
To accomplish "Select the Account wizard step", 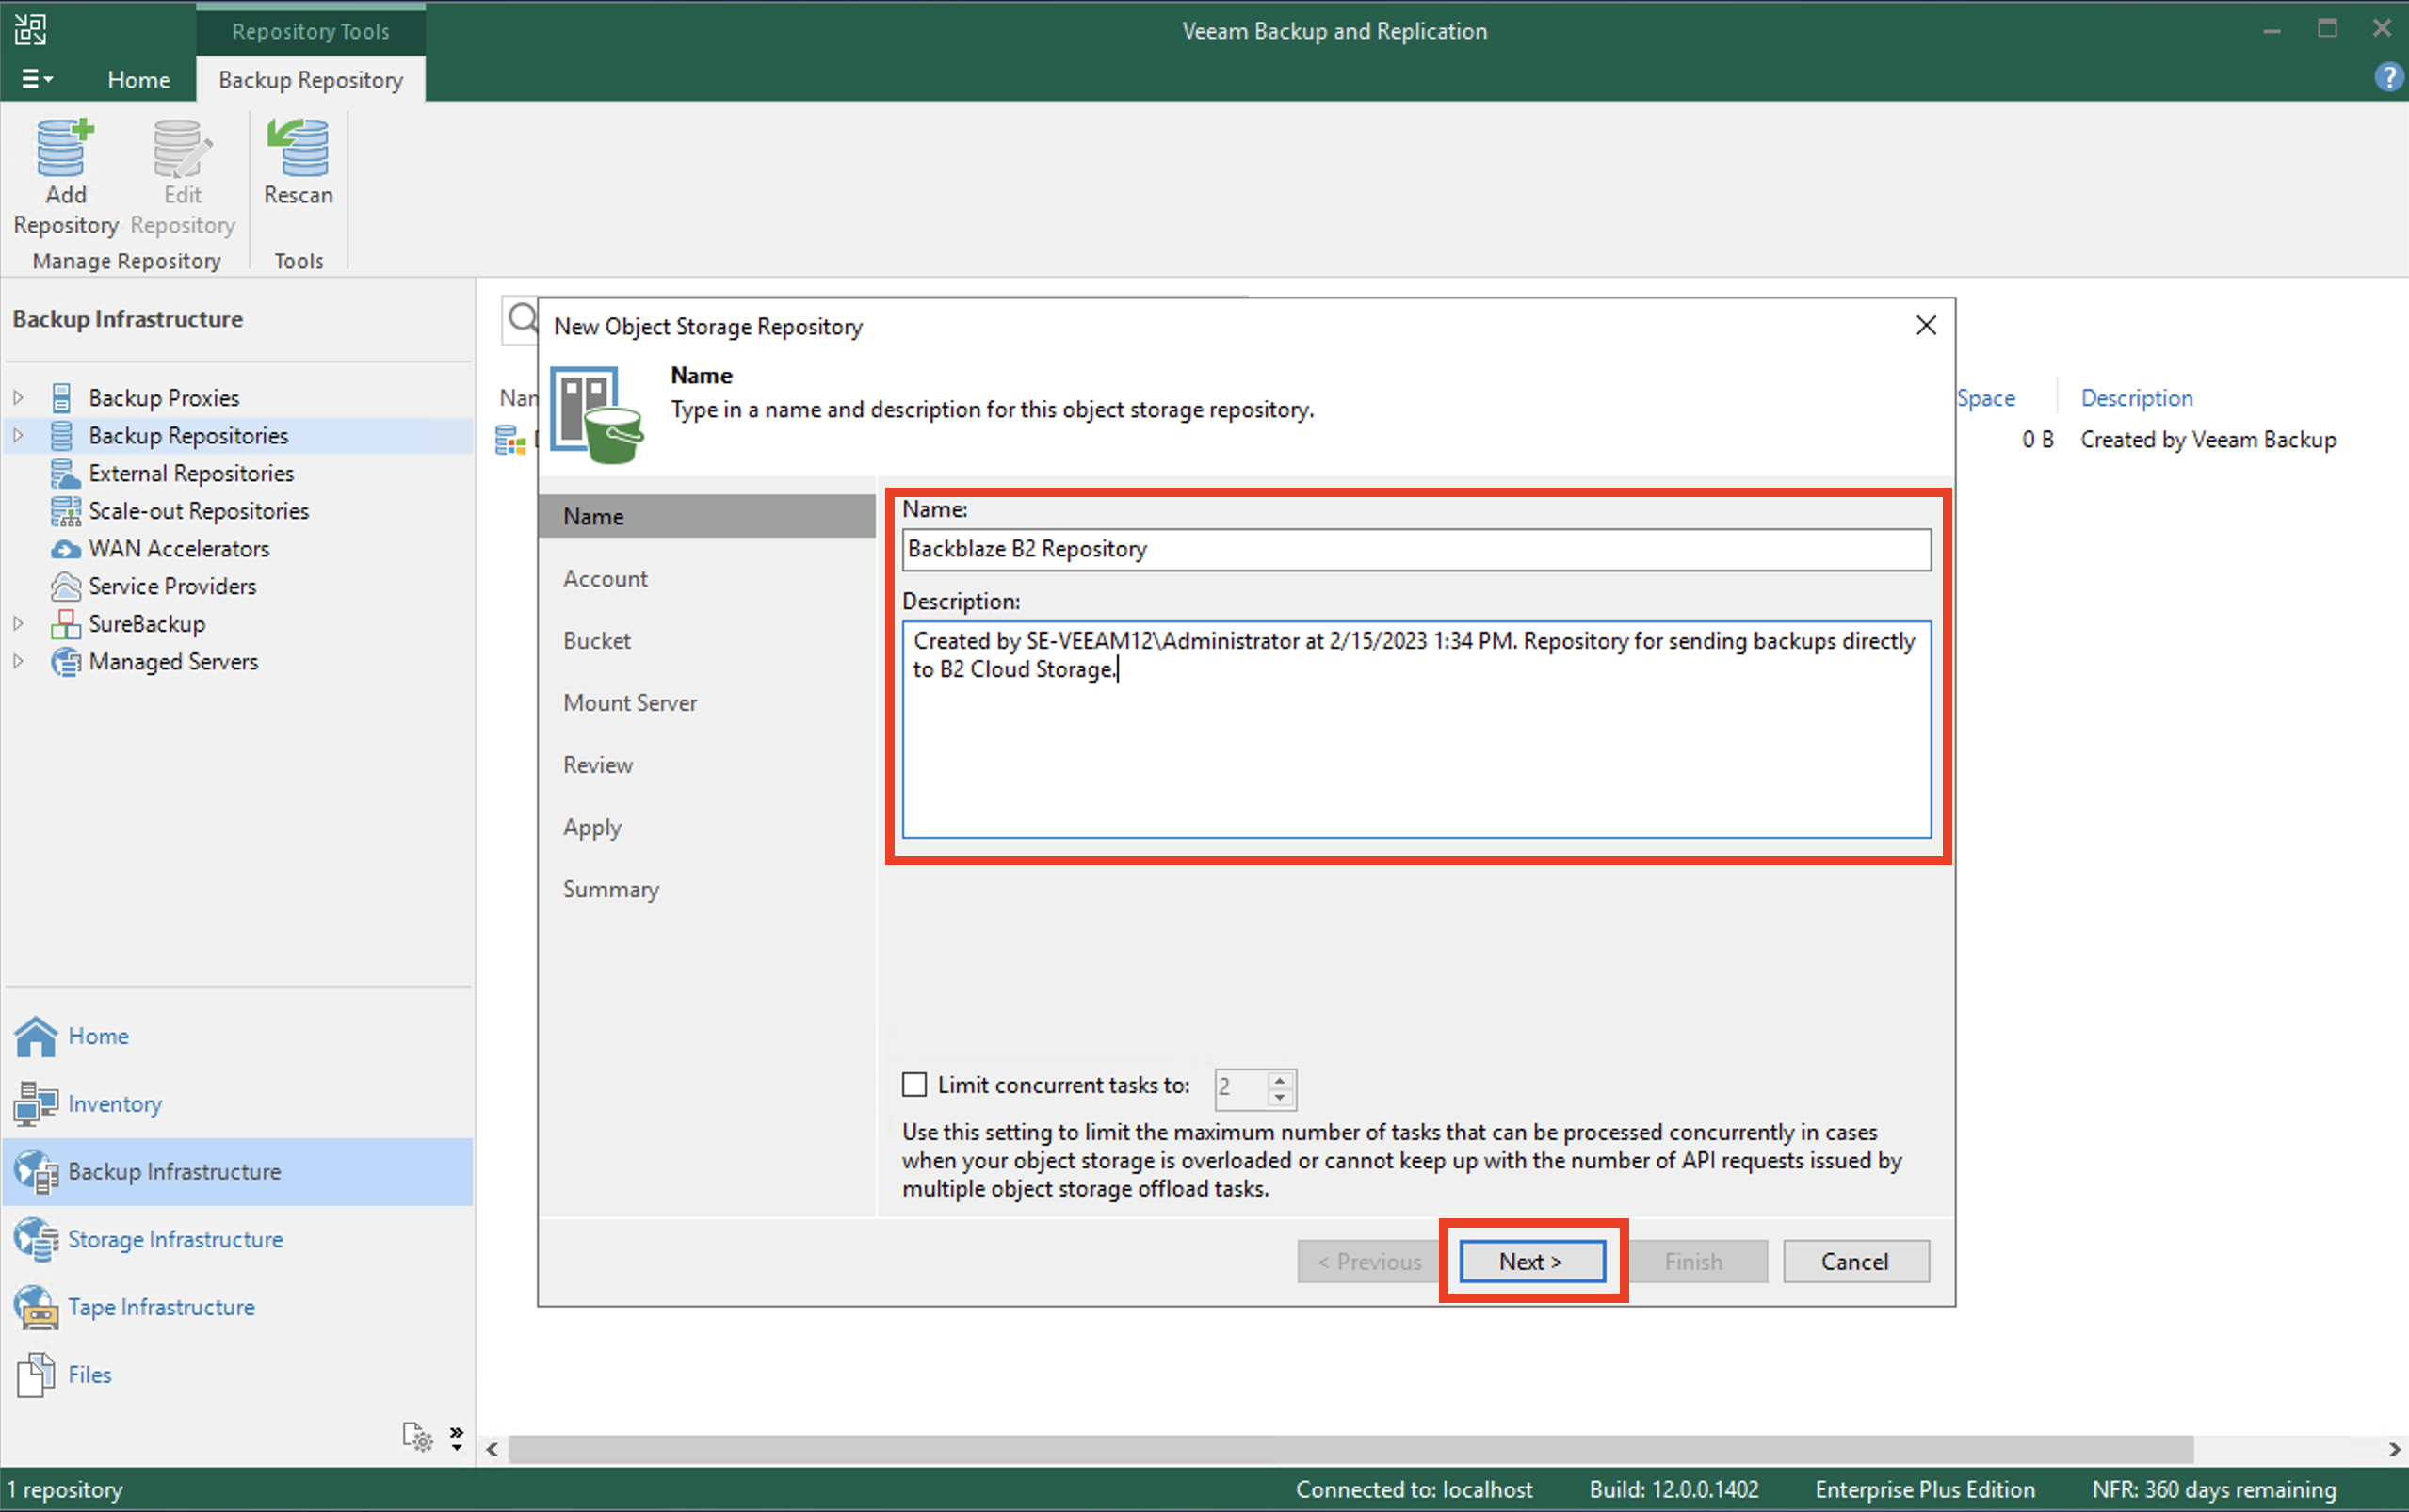I will [605, 579].
